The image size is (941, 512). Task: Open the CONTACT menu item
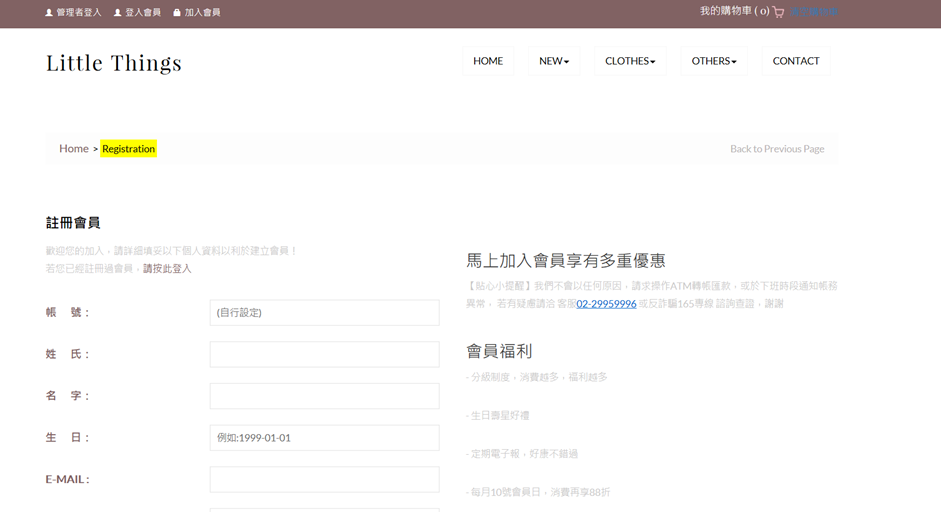click(796, 61)
